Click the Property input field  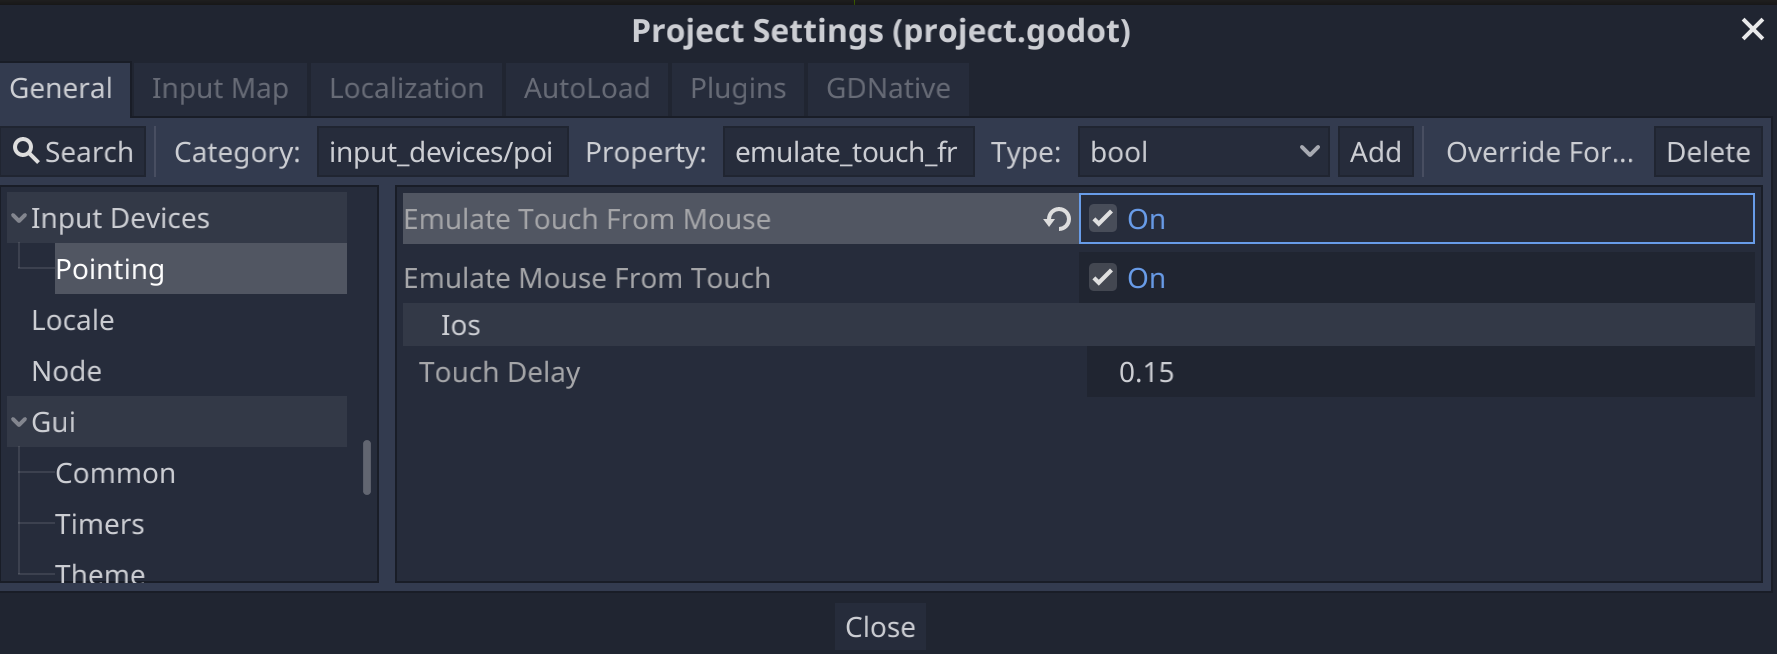(x=848, y=151)
